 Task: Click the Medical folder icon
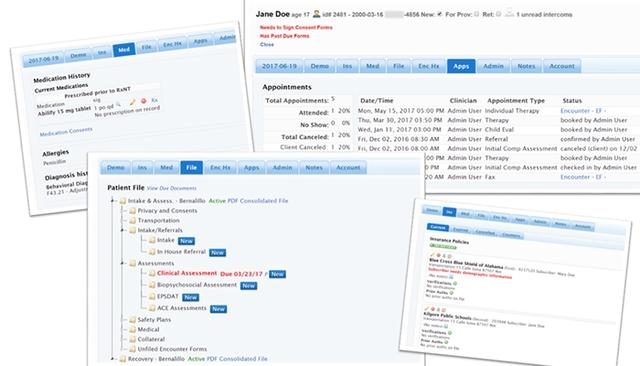[133, 329]
